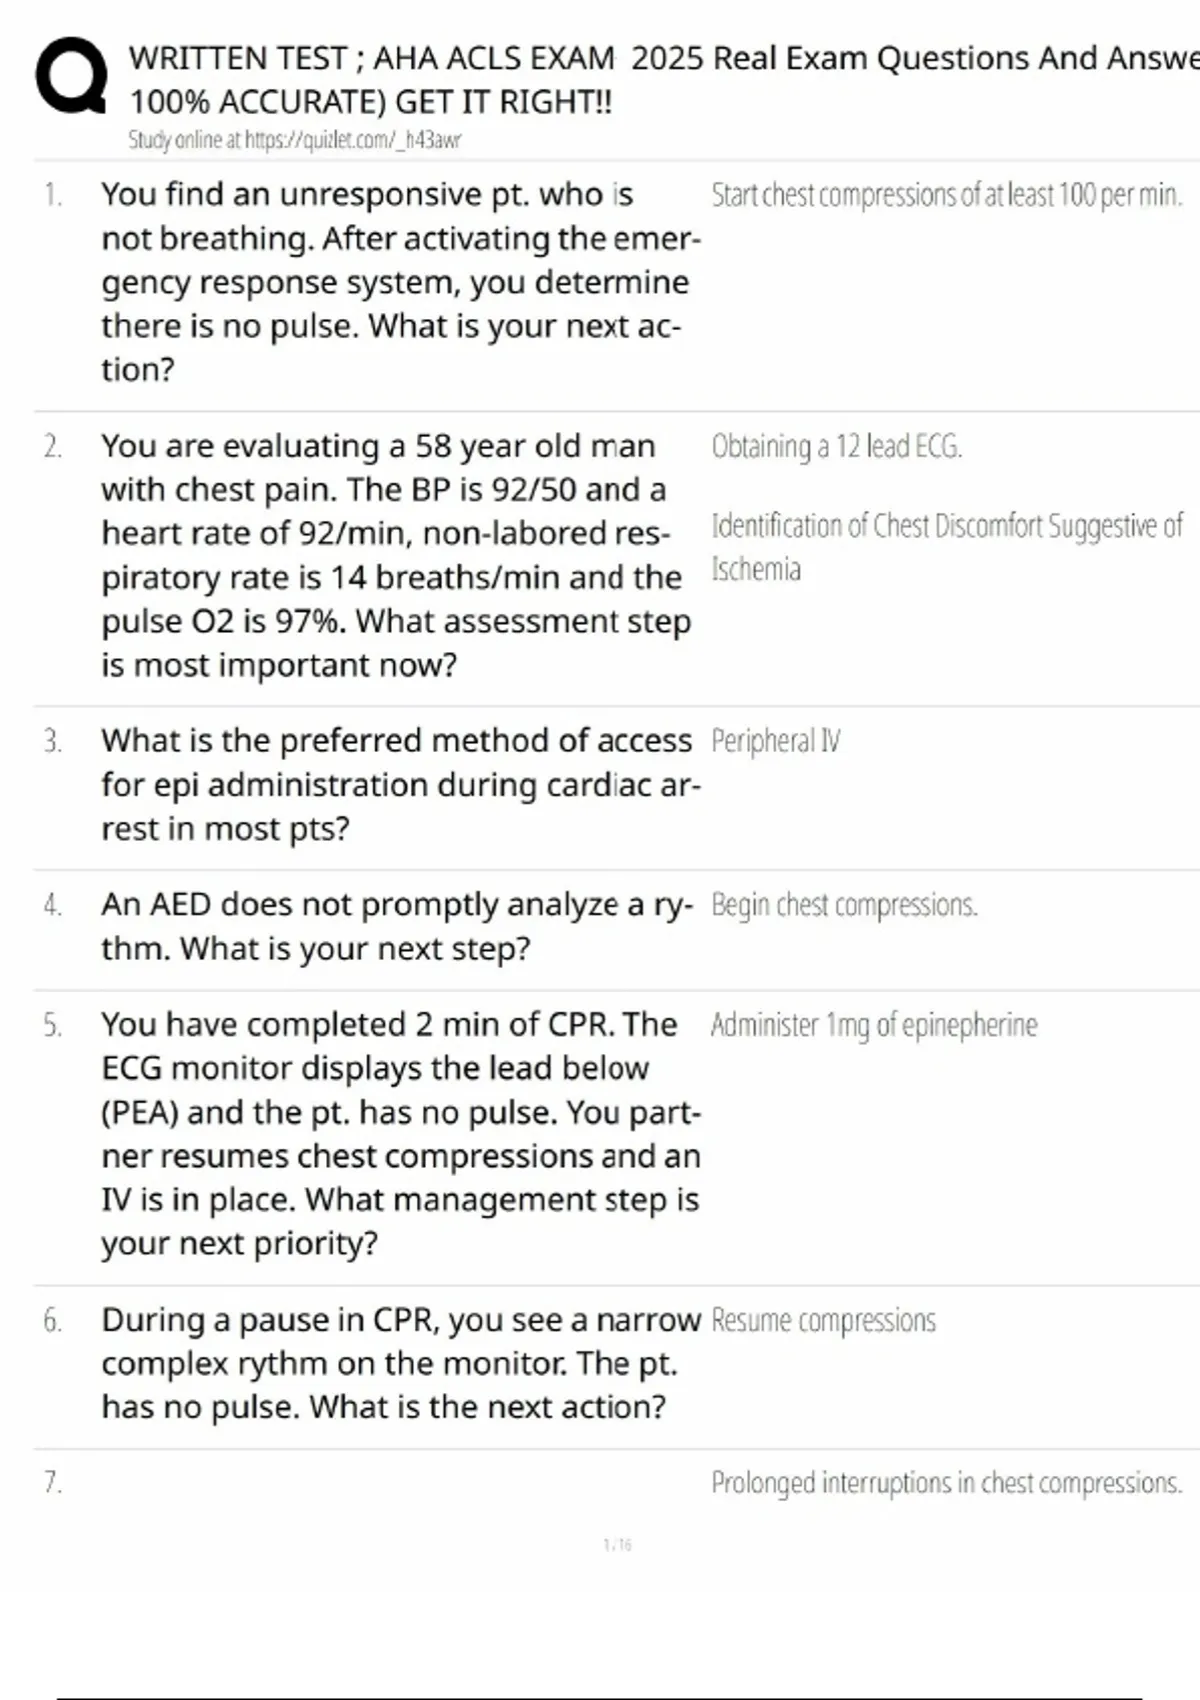Screen dimensions: 1200x1700
Task: Click question 5 about PEA management
Action: pyautogui.click(x=400, y=1133)
